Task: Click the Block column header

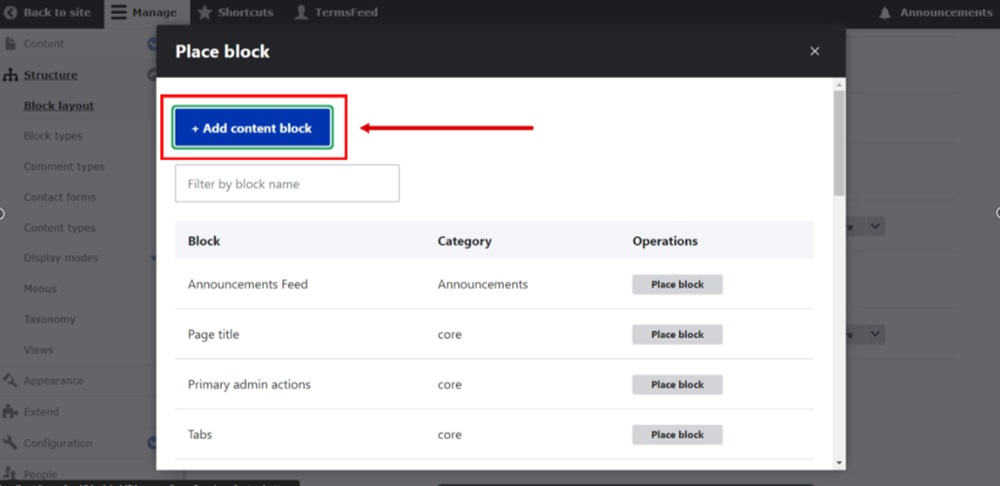Action: coord(203,241)
